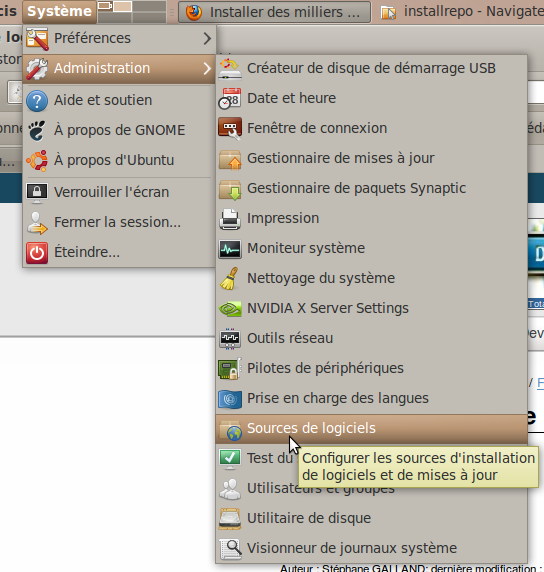The height and width of the screenshot is (572, 544).
Task: Switch to Firefox Installer des milliers window
Action: [274, 12]
